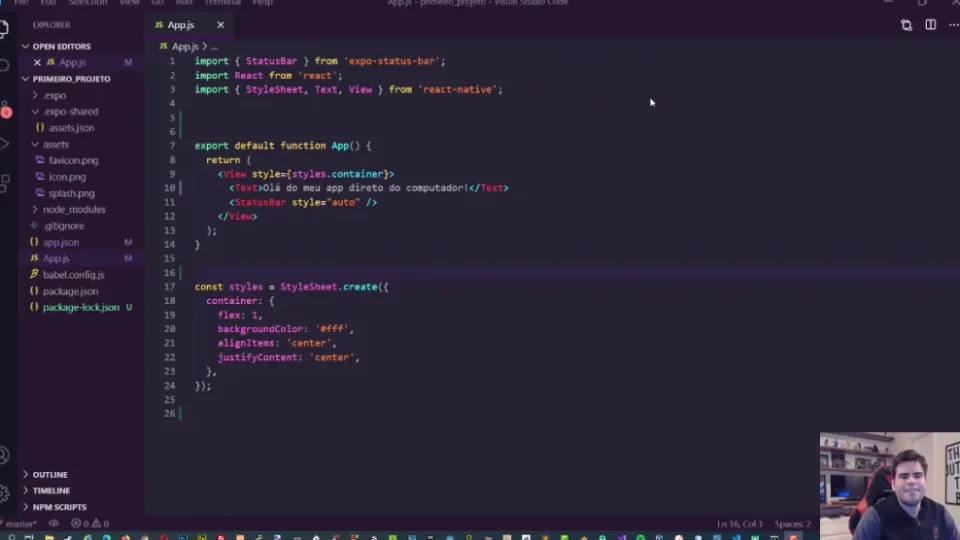The image size is (960, 540).
Task: Open package-lock.json in the explorer
Action: pyautogui.click(x=81, y=307)
